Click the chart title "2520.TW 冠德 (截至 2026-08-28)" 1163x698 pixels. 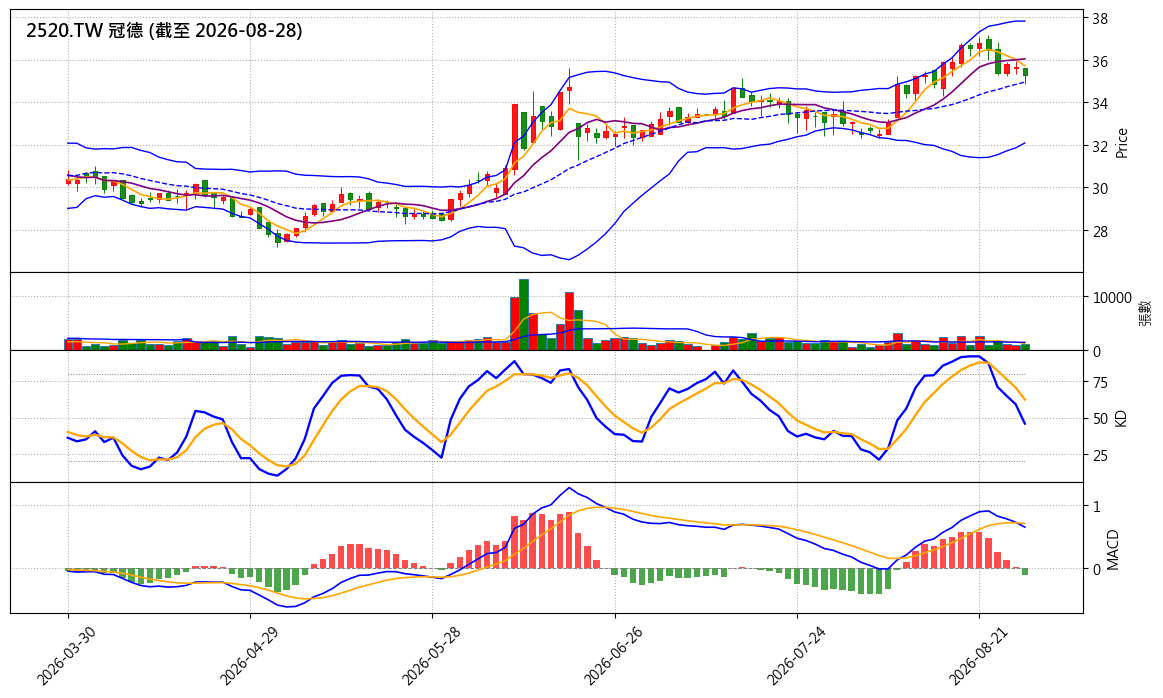coord(164,30)
